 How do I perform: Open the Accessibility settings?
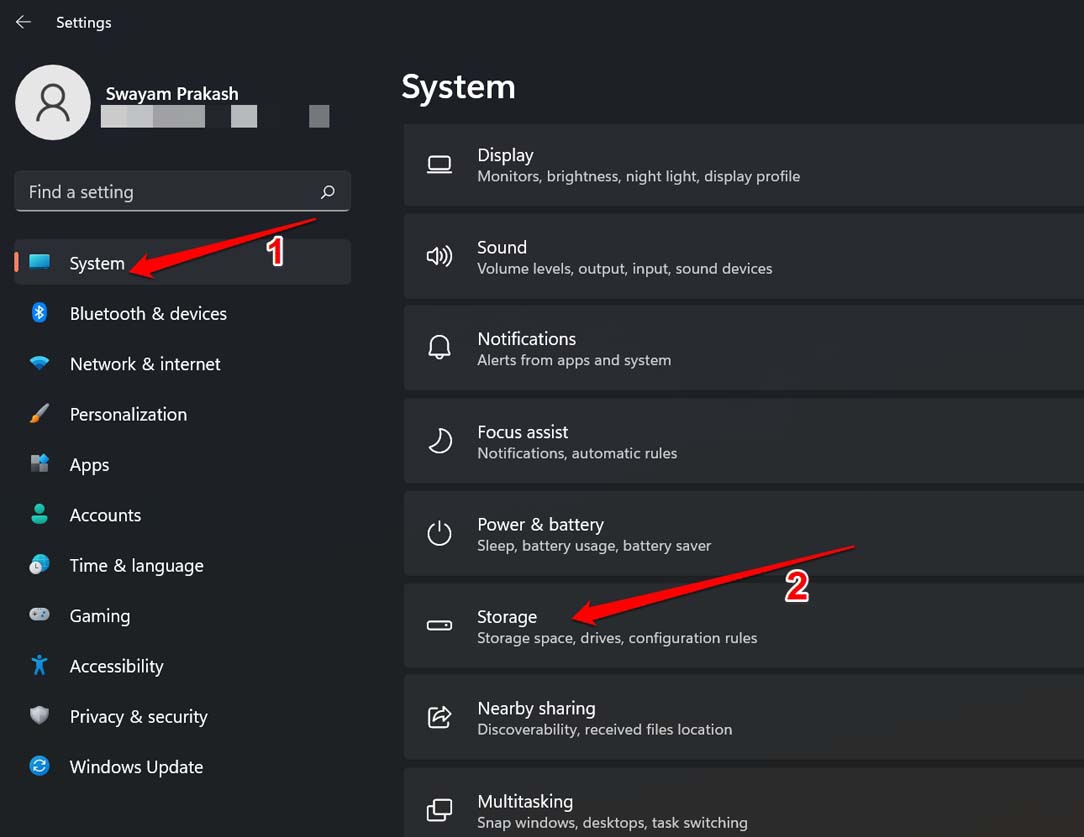(116, 666)
